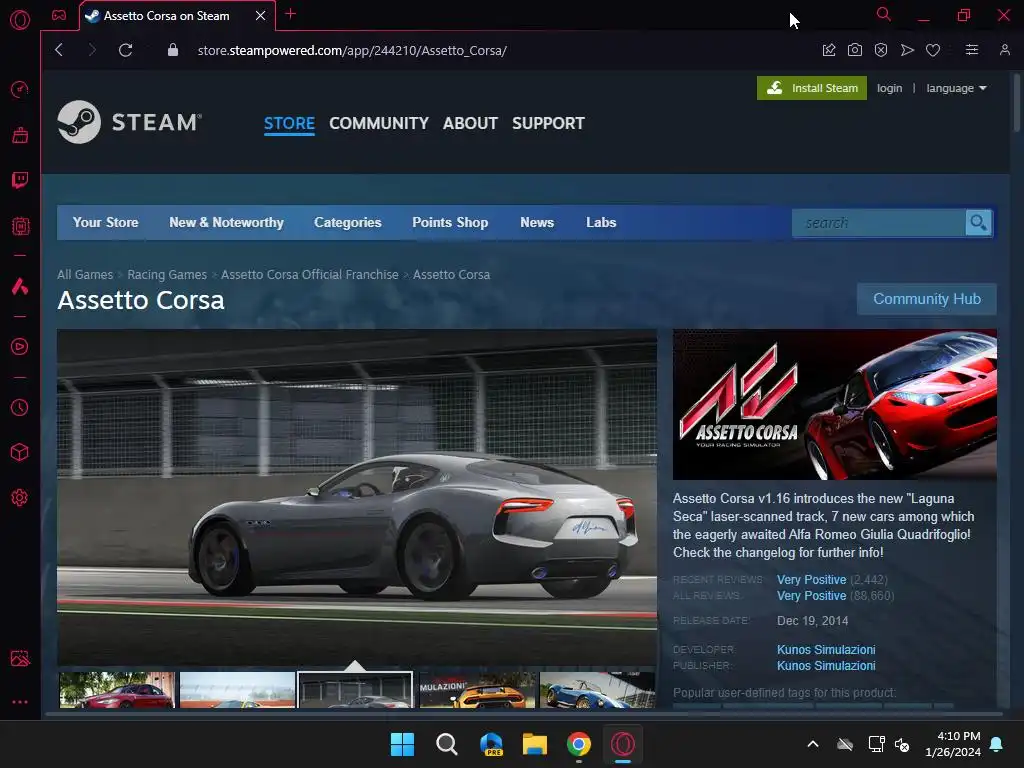Open Labs section

click(x=601, y=222)
